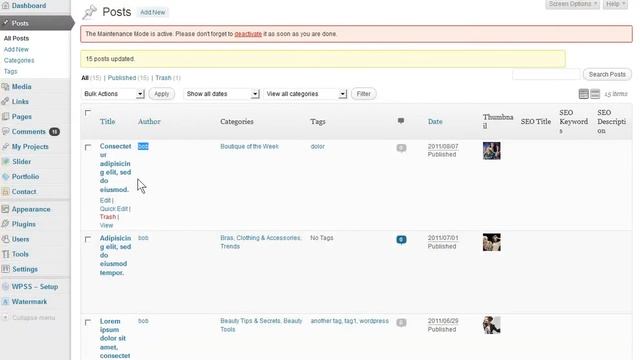The height and width of the screenshot is (360, 640).
Task: Click the Users menu icon
Action: click(5, 239)
